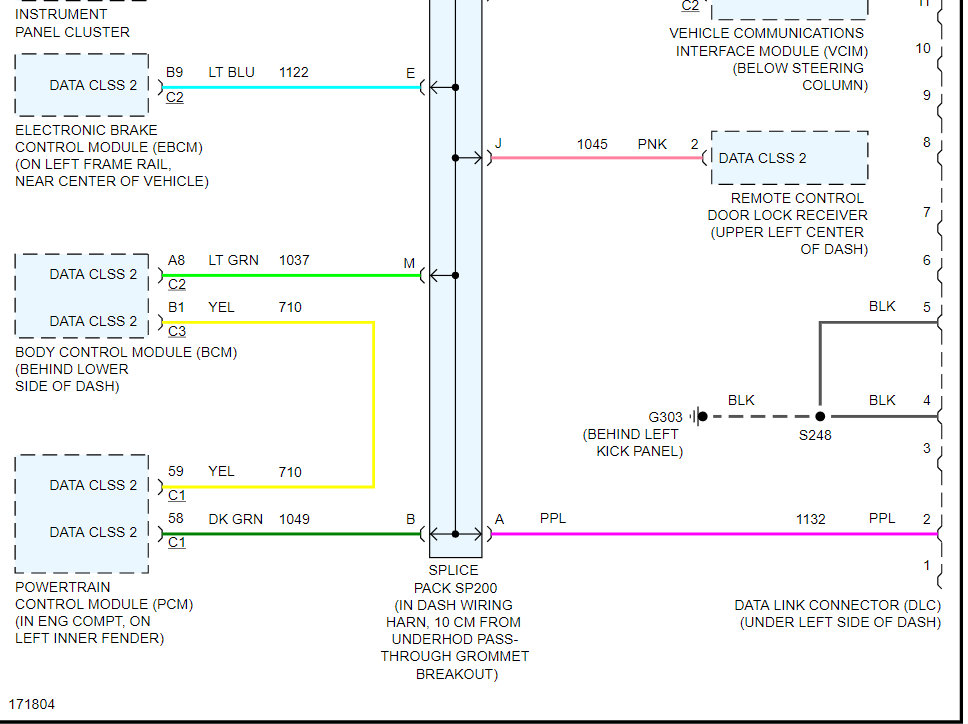968x724 pixels.
Task: Click the purple wire to DLC pin 2
Action: [715, 534]
